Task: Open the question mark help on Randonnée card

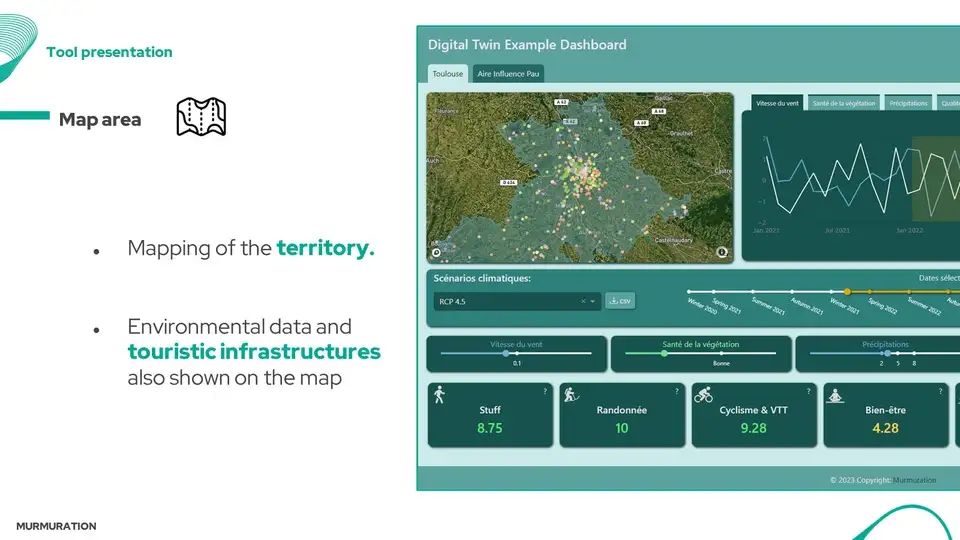Action: tap(676, 392)
